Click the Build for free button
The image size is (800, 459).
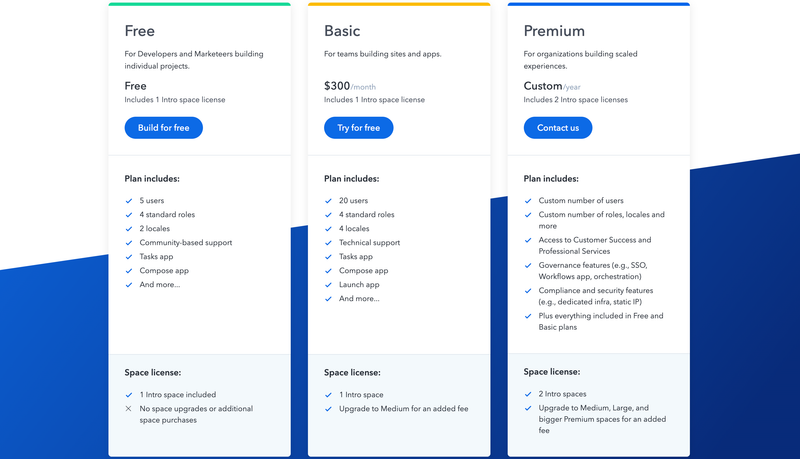pos(163,128)
